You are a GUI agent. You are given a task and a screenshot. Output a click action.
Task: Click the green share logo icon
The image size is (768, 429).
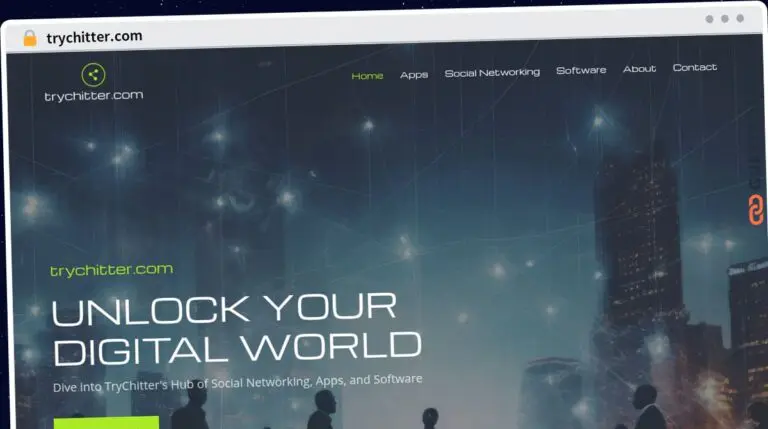(93, 75)
